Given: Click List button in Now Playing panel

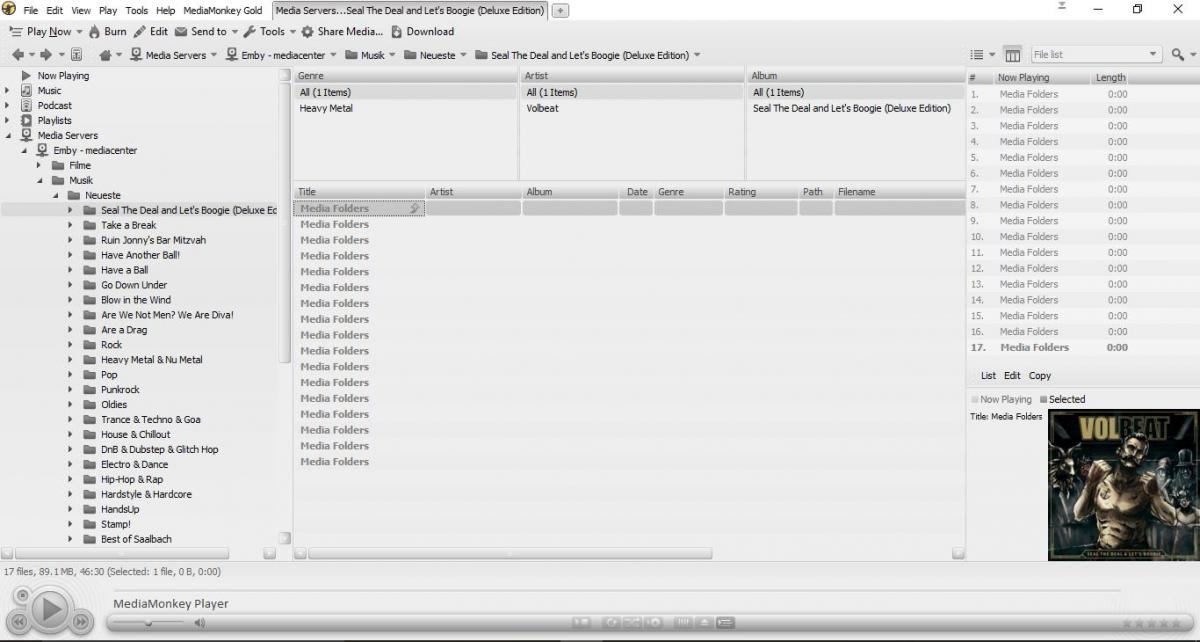Looking at the screenshot, I should tap(988, 376).
